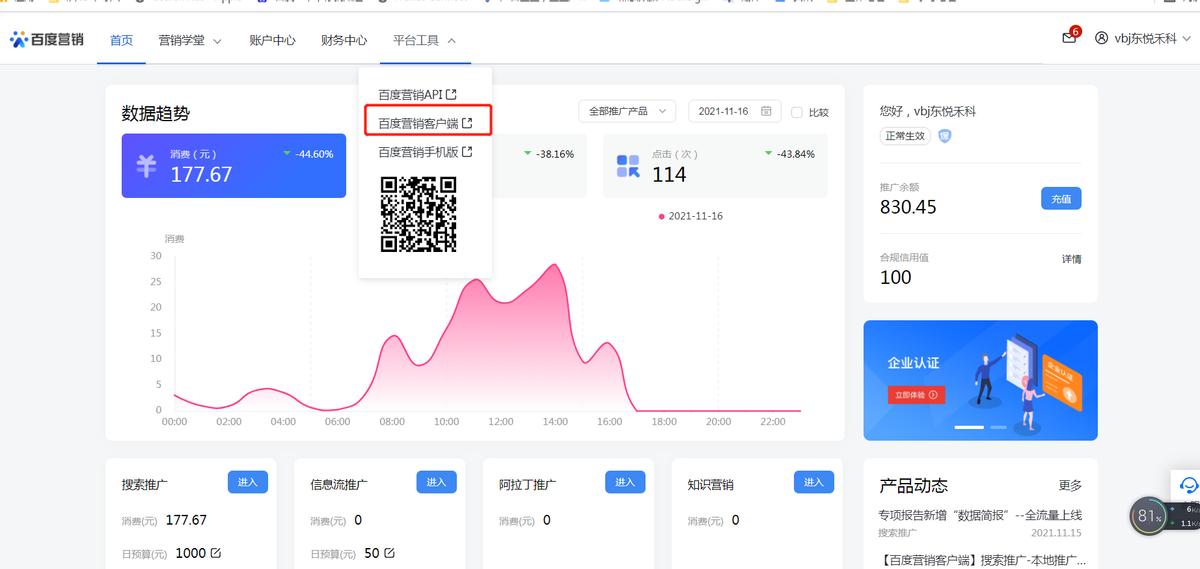Go to the 首页 tab

(121, 40)
